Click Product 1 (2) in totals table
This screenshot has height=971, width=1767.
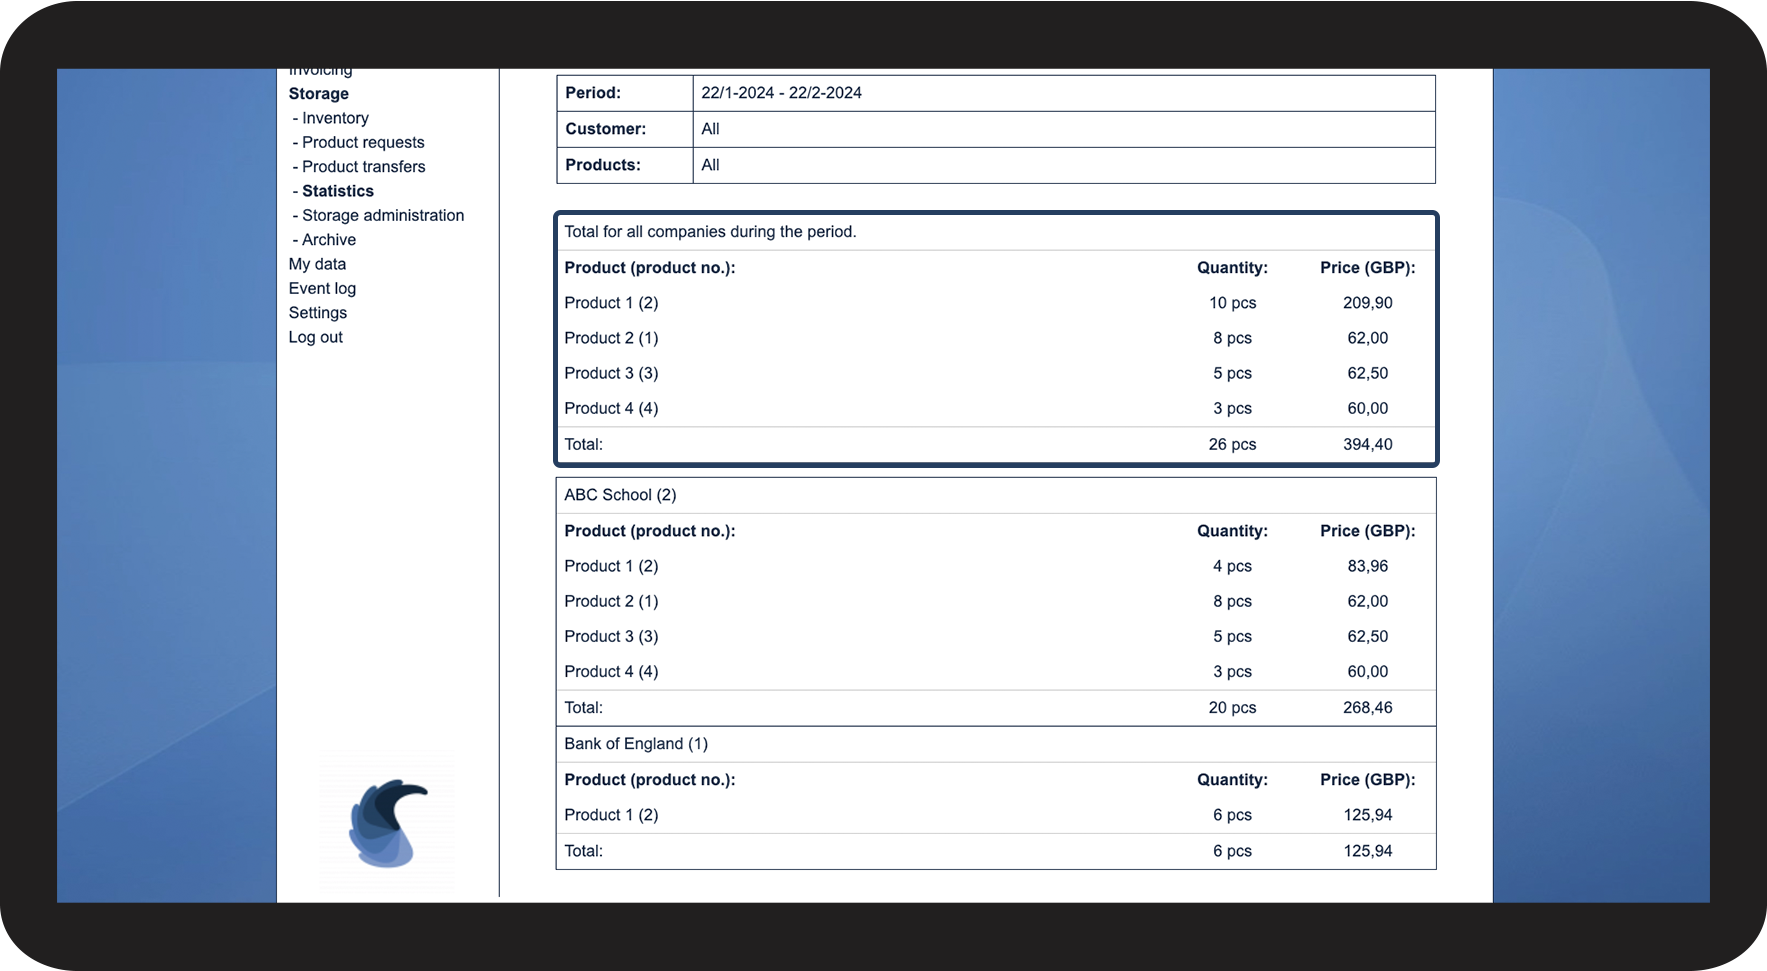tap(611, 303)
